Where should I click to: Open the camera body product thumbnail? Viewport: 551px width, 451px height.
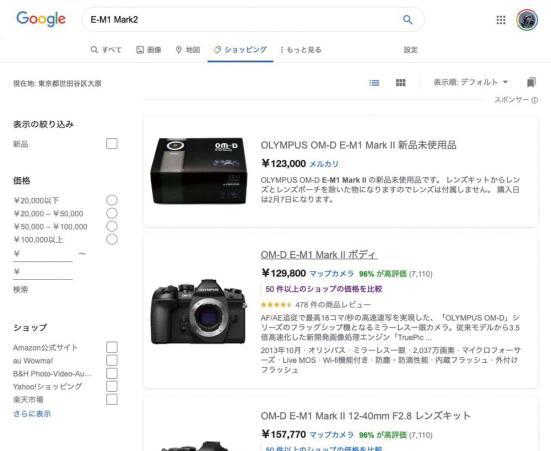pyautogui.click(x=199, y=311)
